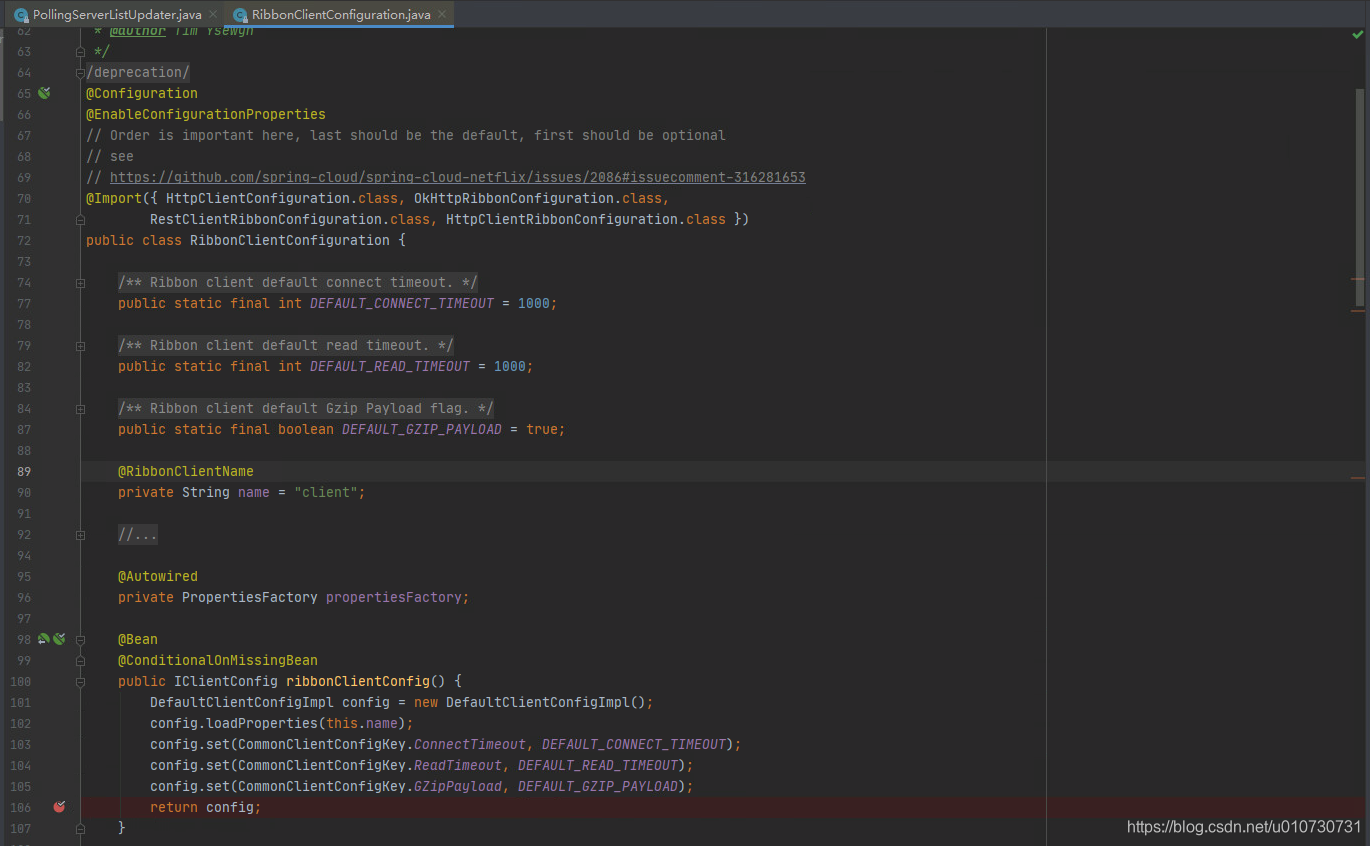Click the green inspection checkmark in the top corner
The height and width of the screenshot is (846, 1370).
pyautogui.click(x=1357, y=35)
